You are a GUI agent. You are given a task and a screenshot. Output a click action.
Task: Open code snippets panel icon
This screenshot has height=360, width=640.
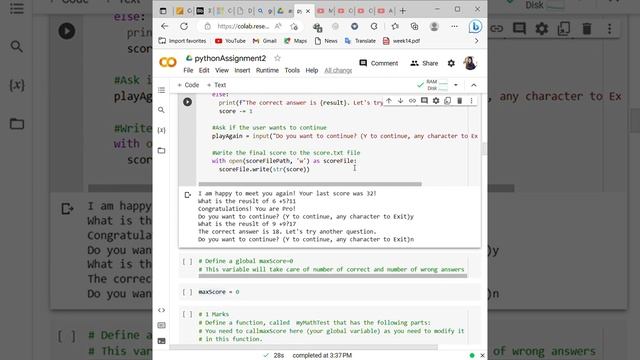click(x=162, y=310)
